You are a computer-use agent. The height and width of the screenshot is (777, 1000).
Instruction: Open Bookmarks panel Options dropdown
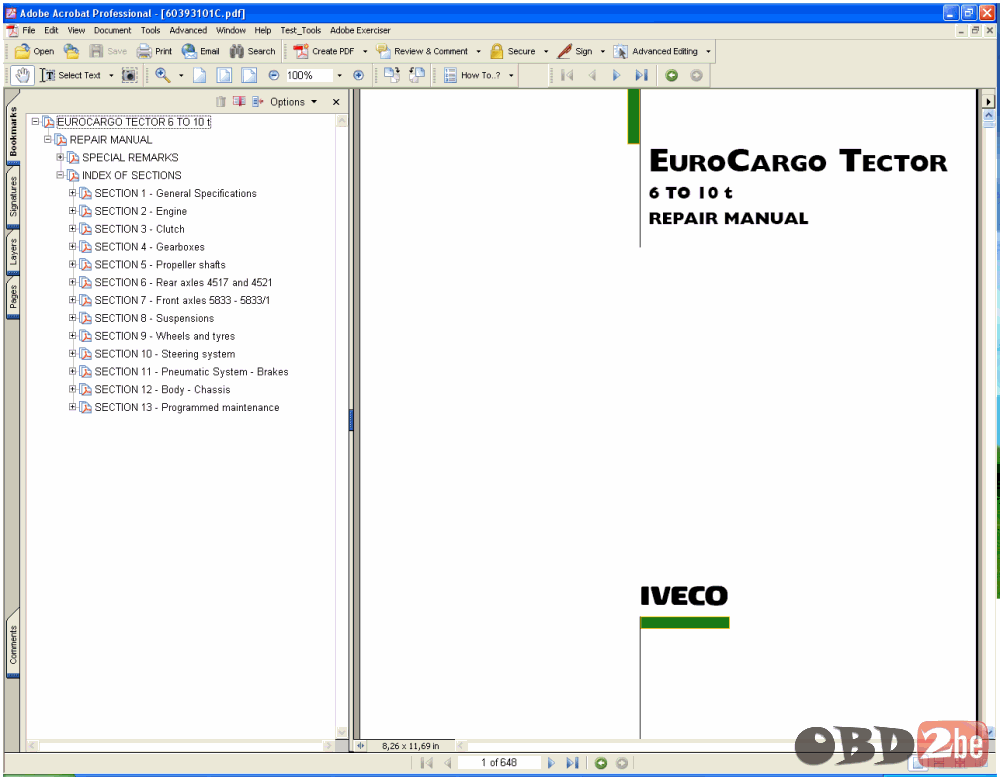[293, 101]
